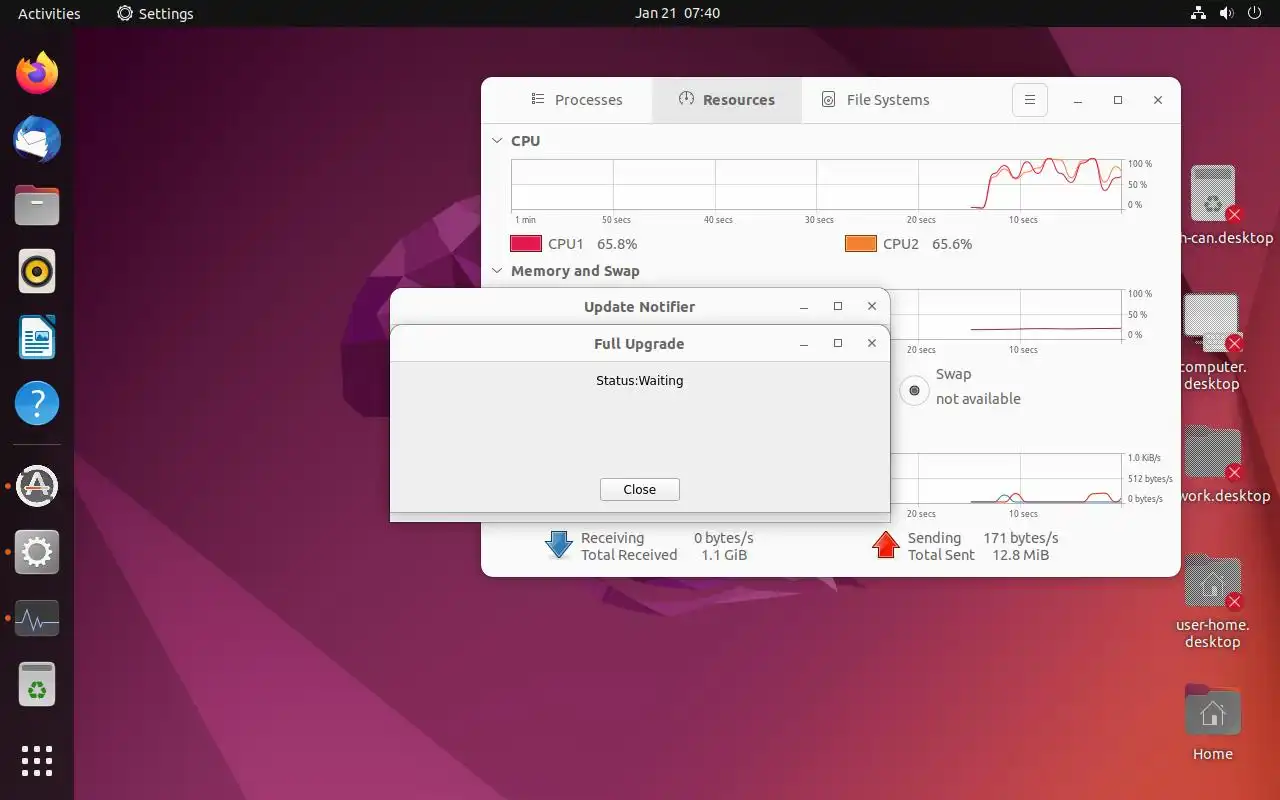The height and width of the screenshot is (800, 1280).
Task: Select the computer.desktop desktop icon
Action: [x=1212, y=342]
